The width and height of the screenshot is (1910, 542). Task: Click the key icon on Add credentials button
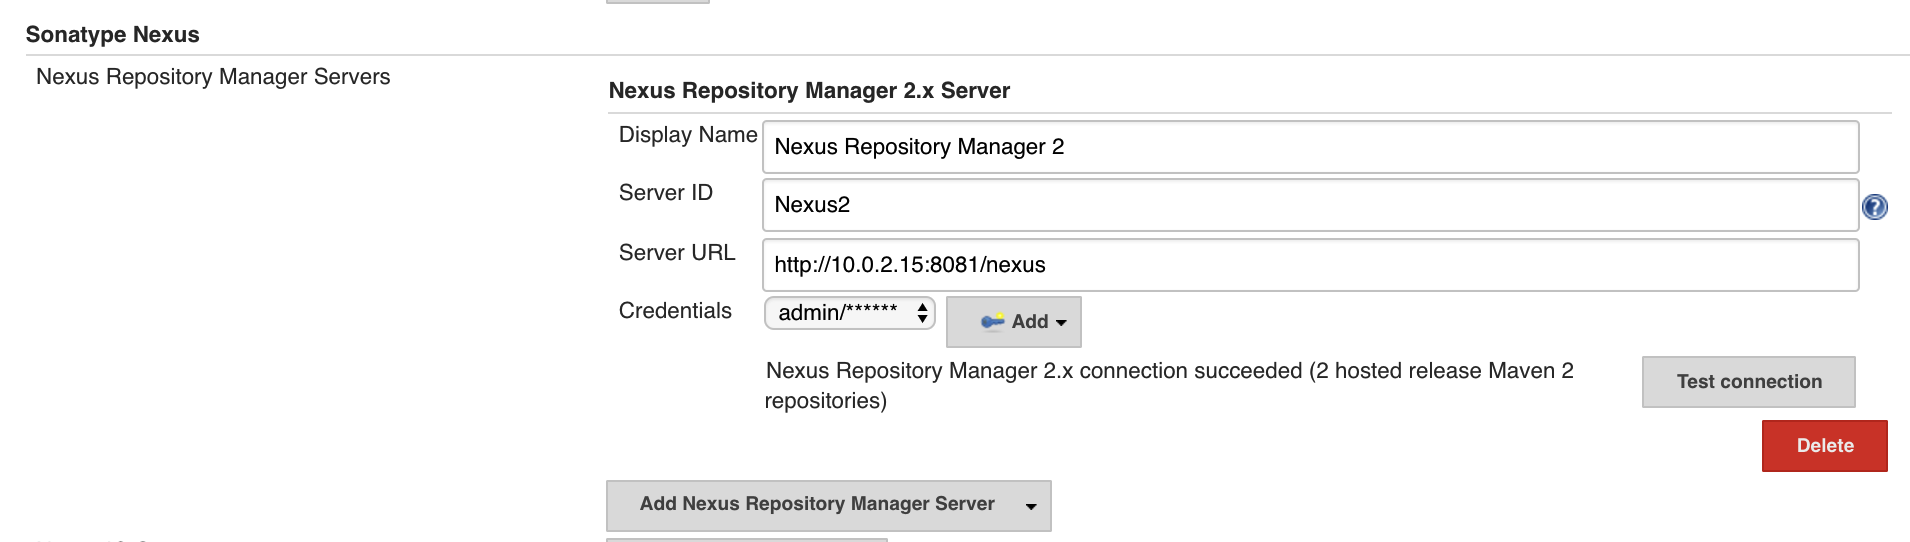coord(992,321)
